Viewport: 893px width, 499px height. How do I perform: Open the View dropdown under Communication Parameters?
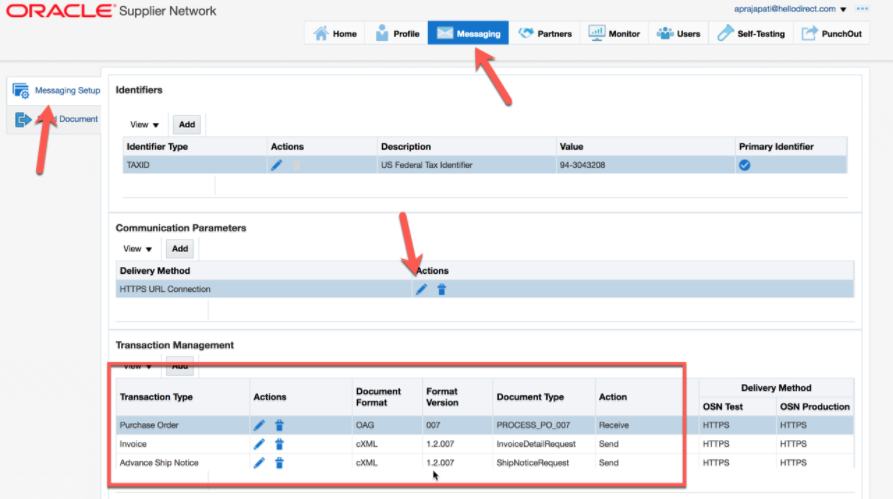[x=137, y=249]
